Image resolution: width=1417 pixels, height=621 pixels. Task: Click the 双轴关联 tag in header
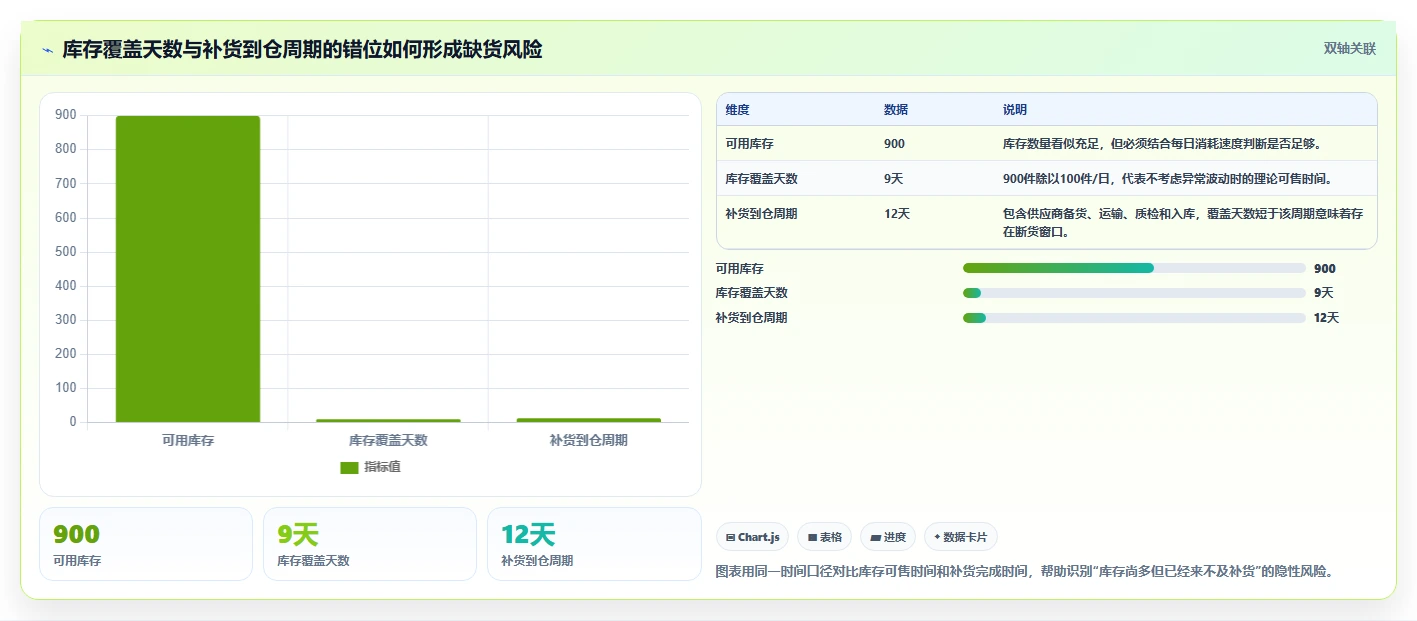coord(1350,48)
